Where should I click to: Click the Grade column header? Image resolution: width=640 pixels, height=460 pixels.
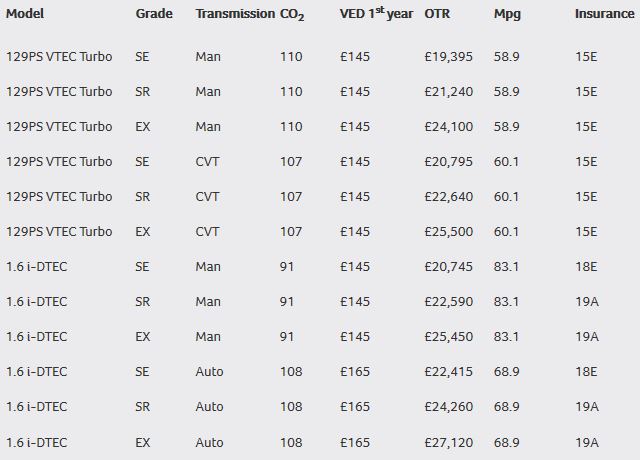[154, 15]
